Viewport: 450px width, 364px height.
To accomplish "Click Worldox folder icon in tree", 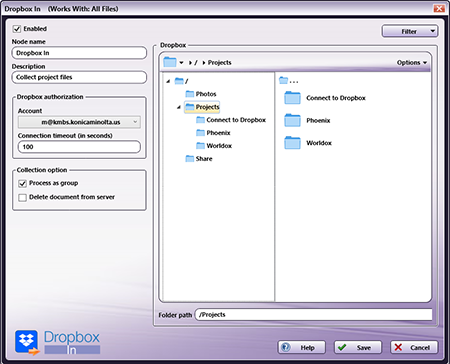I will [x=200, y=146].
